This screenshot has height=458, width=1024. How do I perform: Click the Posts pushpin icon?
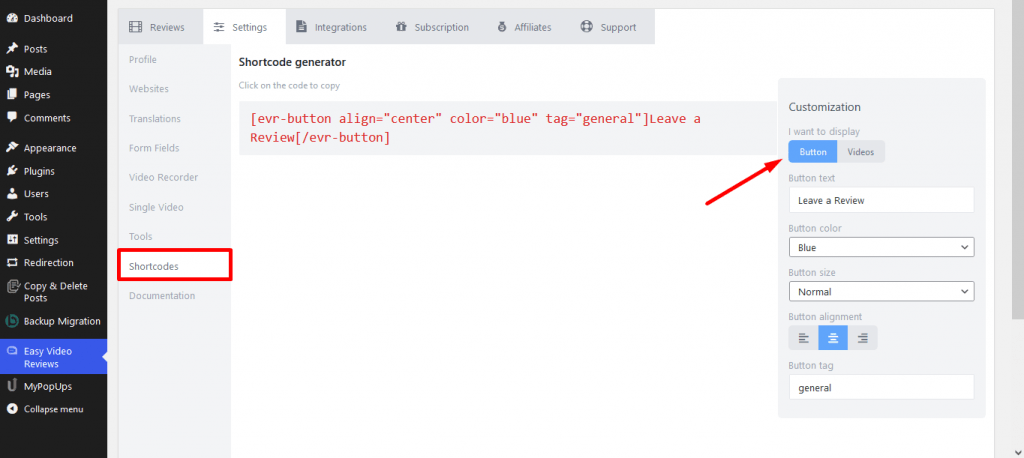pyautogui.click(x=12, y=48)
